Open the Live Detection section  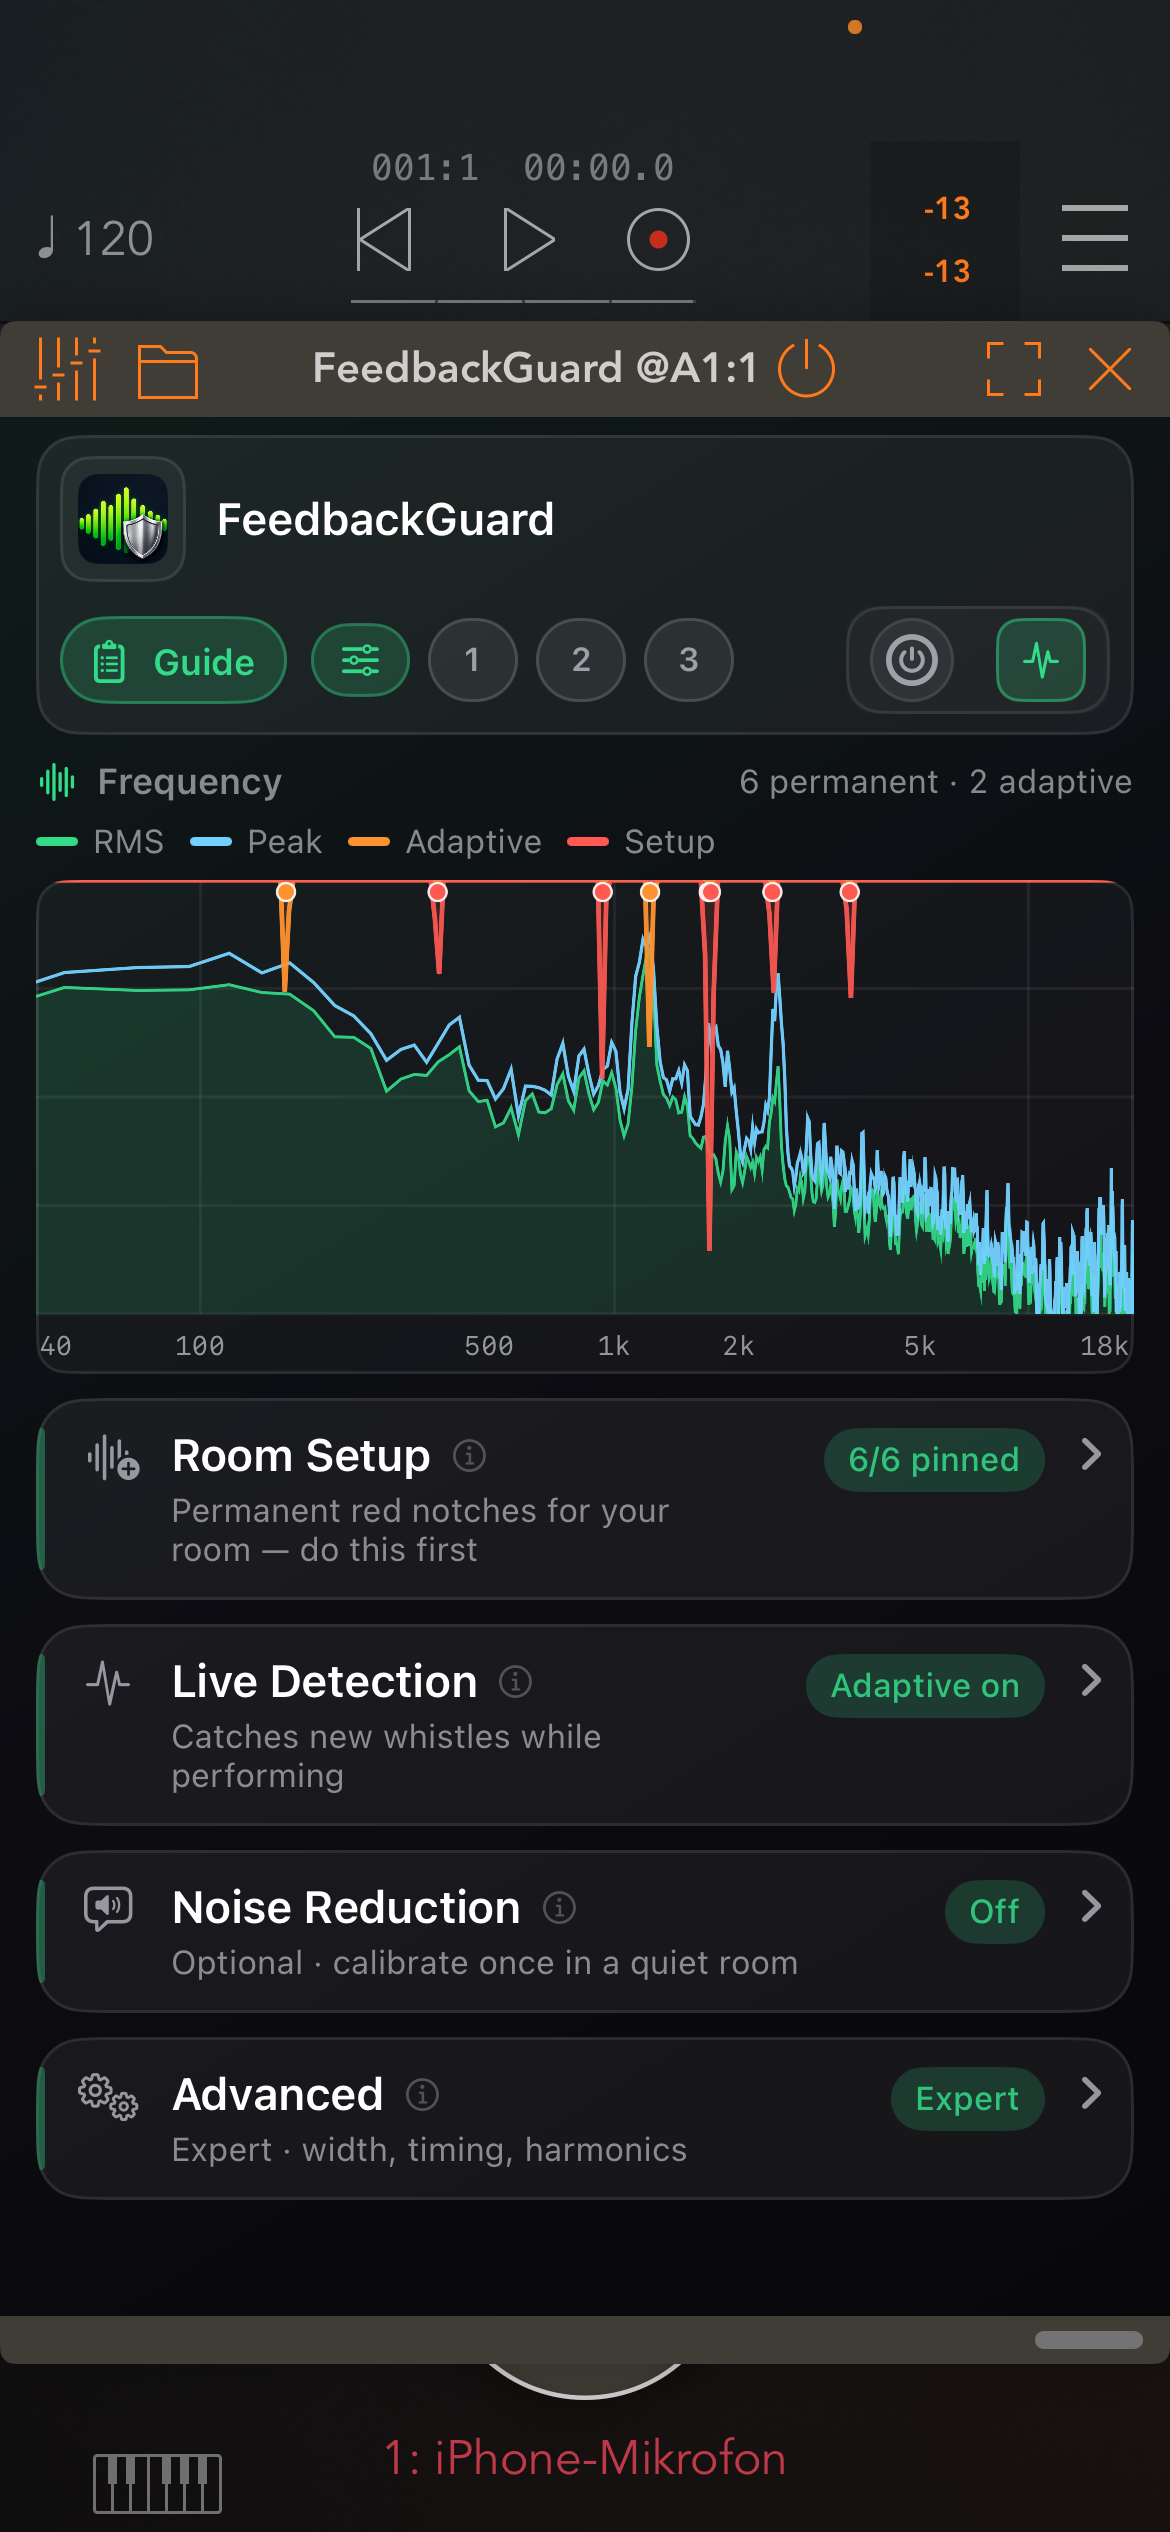coord(585,1724)
